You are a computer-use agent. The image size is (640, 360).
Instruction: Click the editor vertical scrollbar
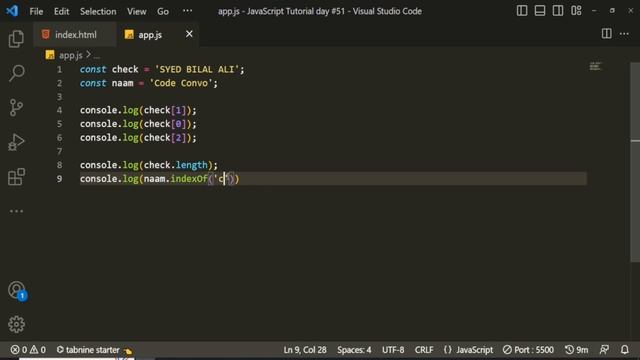635,162
